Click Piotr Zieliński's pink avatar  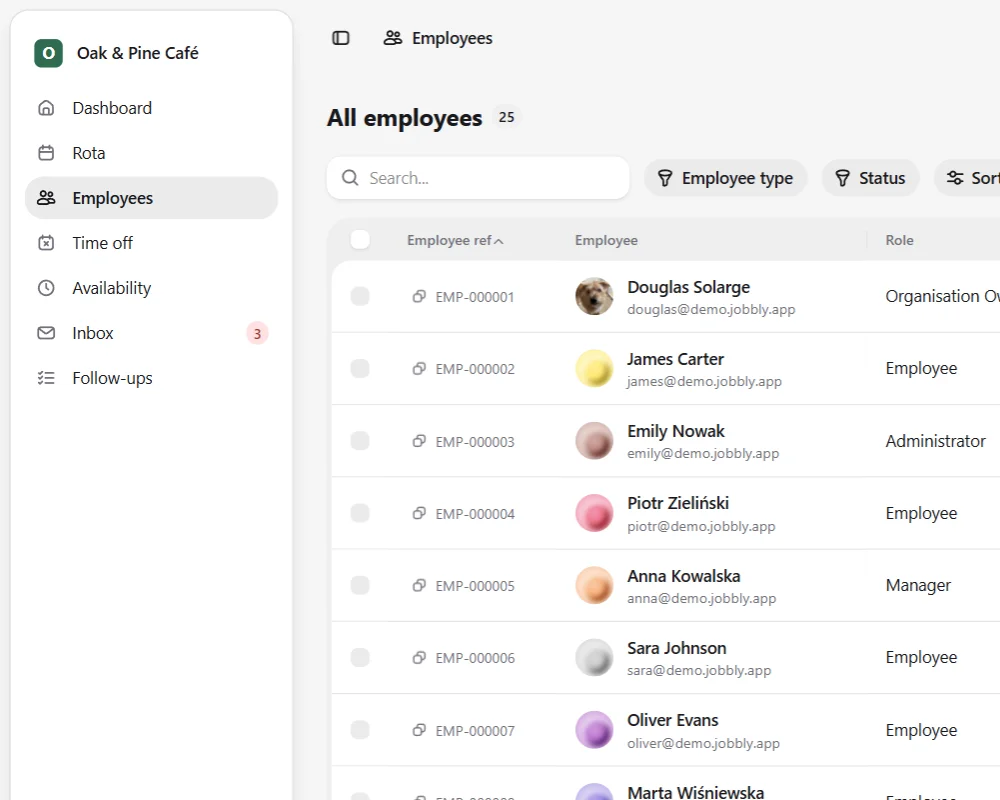pyautogui.click(x=594, y=513)
